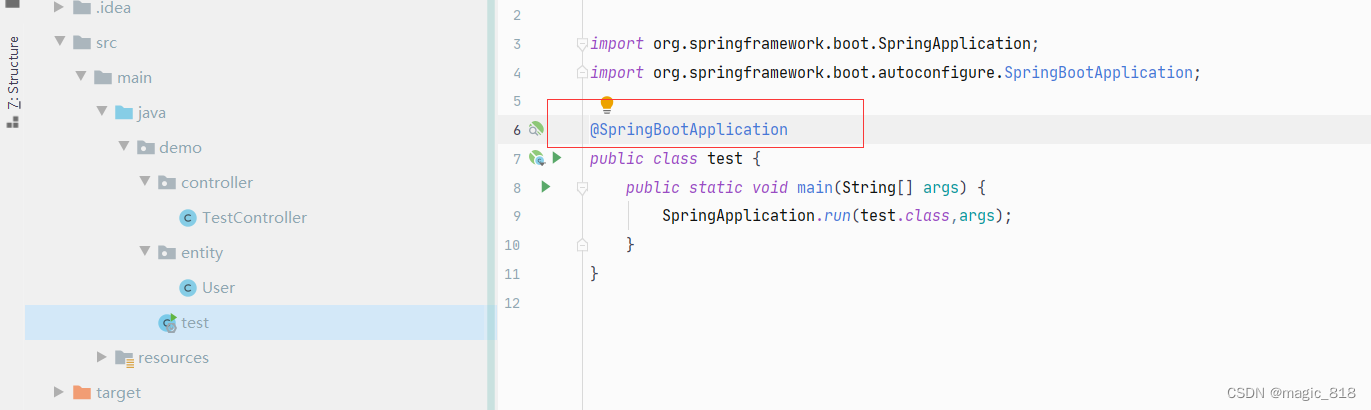Click the yellow intention light bulb
The width and height of the screenshot is (1371, 410).
(606, 104)
